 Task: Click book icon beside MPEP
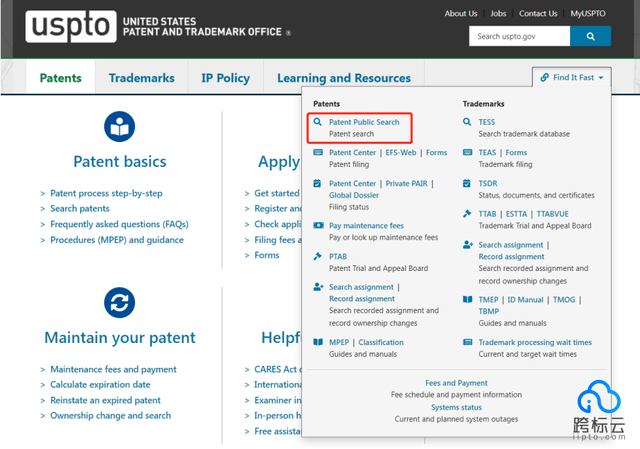[x=318, y=342]
